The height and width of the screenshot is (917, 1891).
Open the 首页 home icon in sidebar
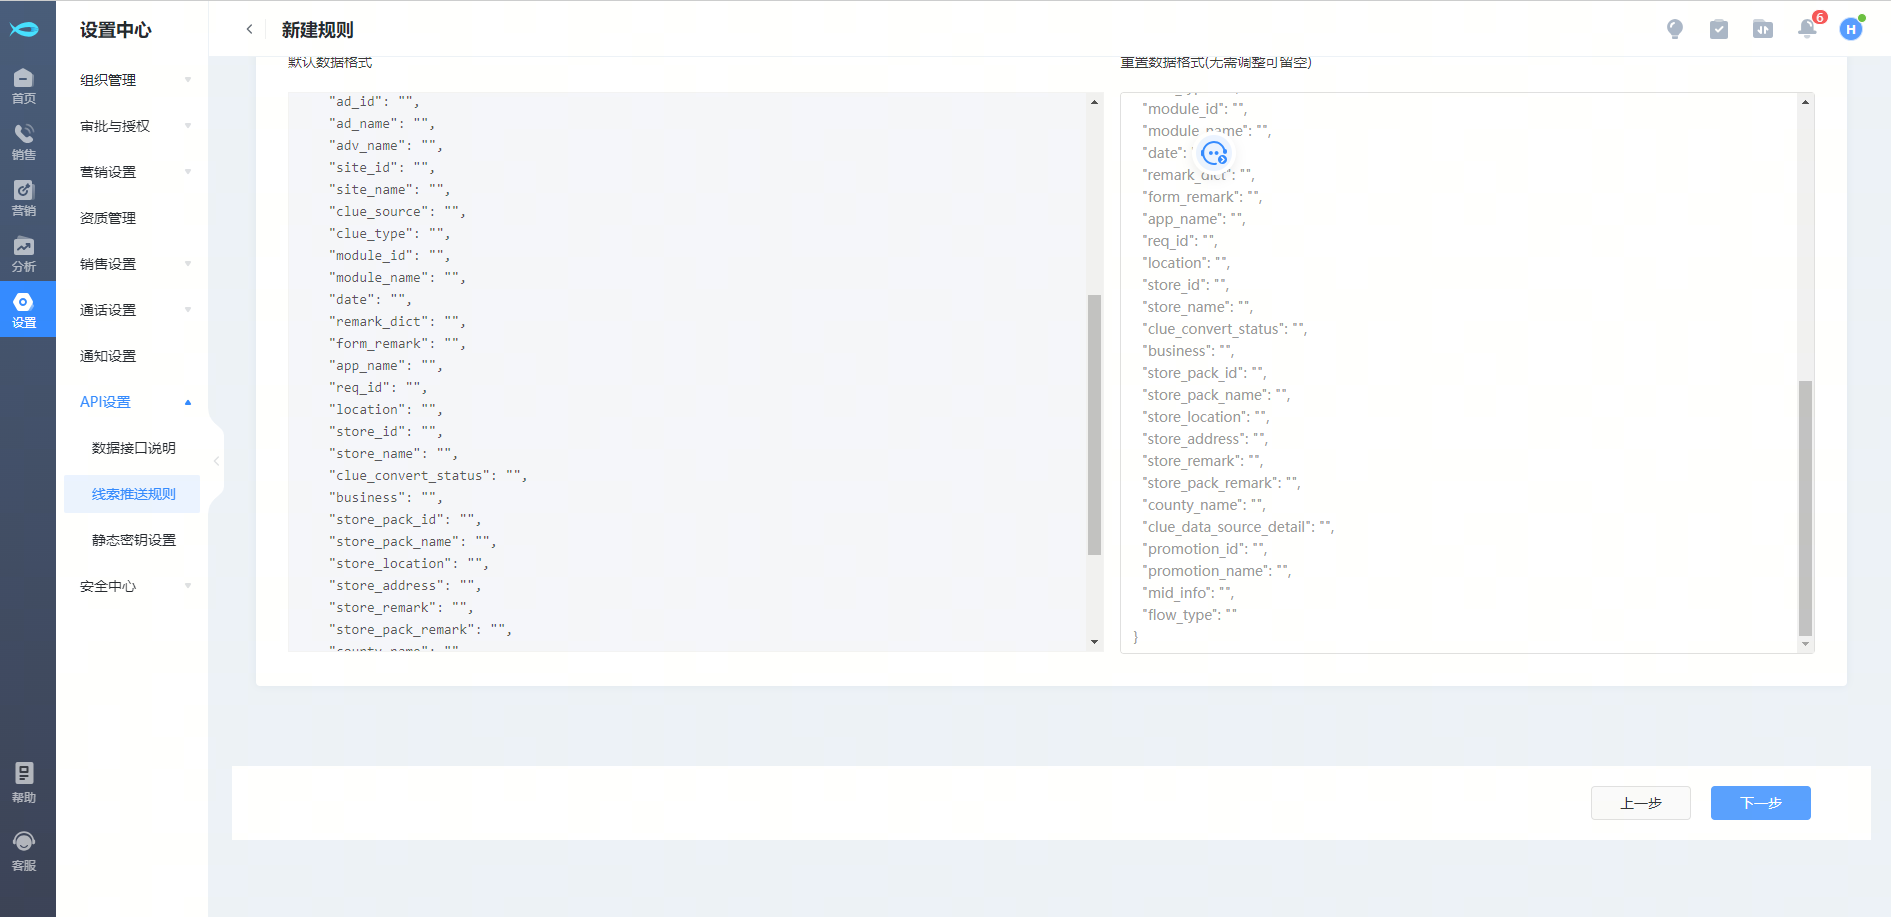24,86
